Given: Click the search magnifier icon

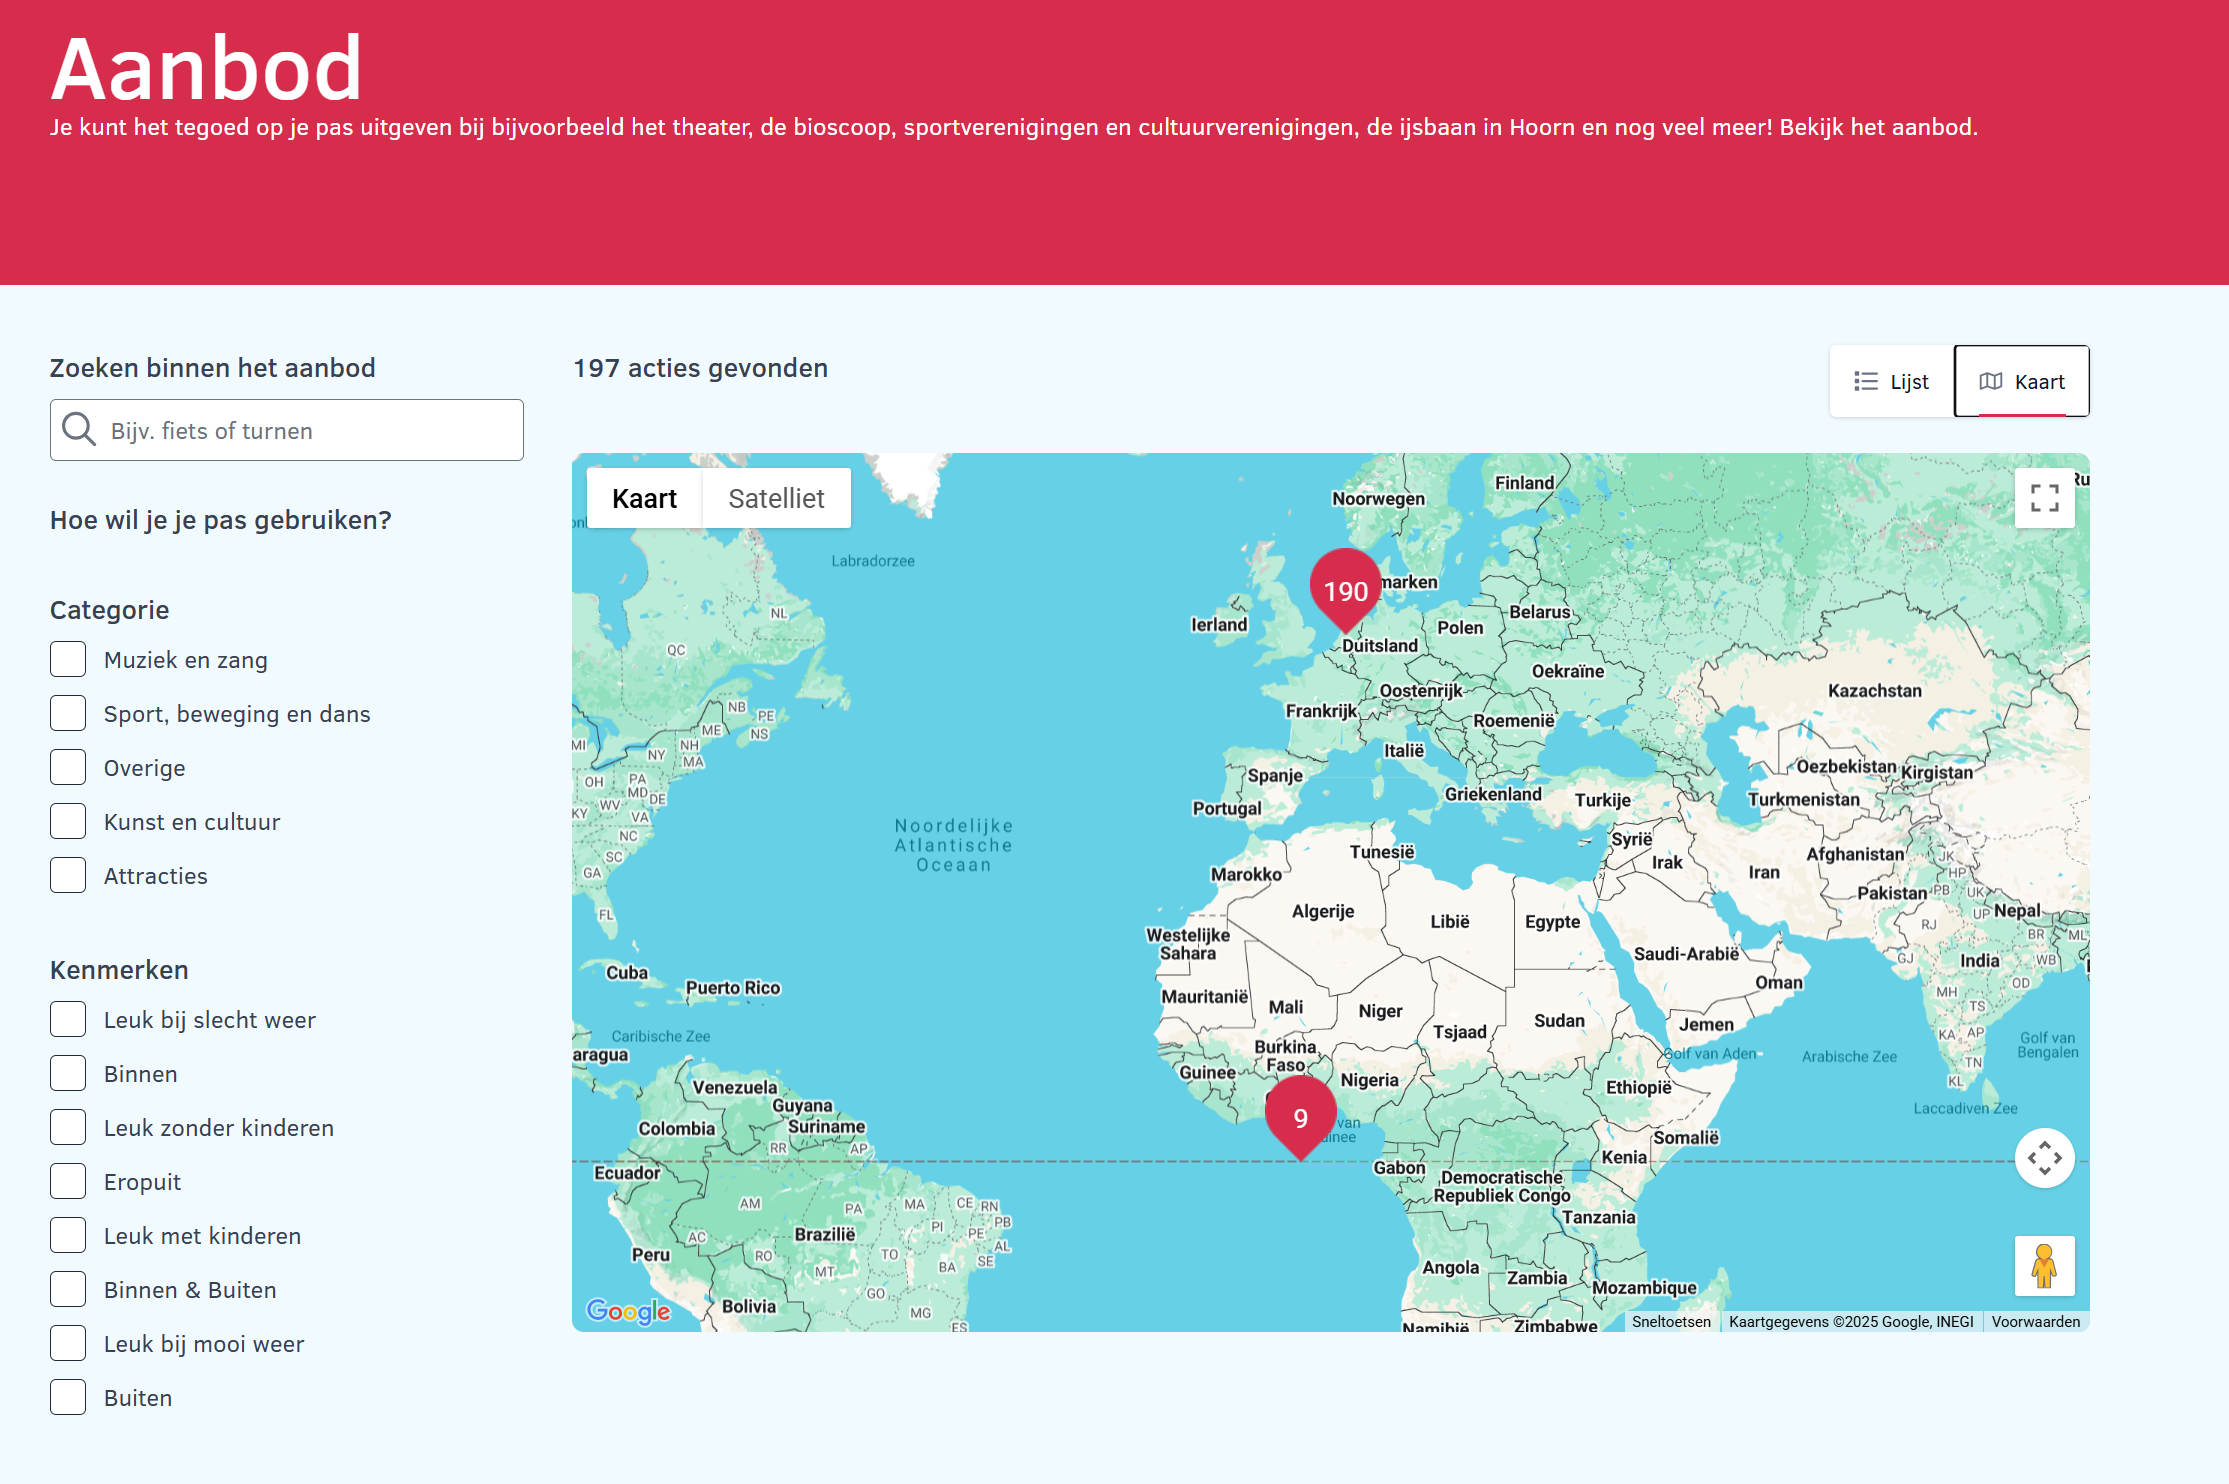Looking at the screenshot, I should [79, 430].
